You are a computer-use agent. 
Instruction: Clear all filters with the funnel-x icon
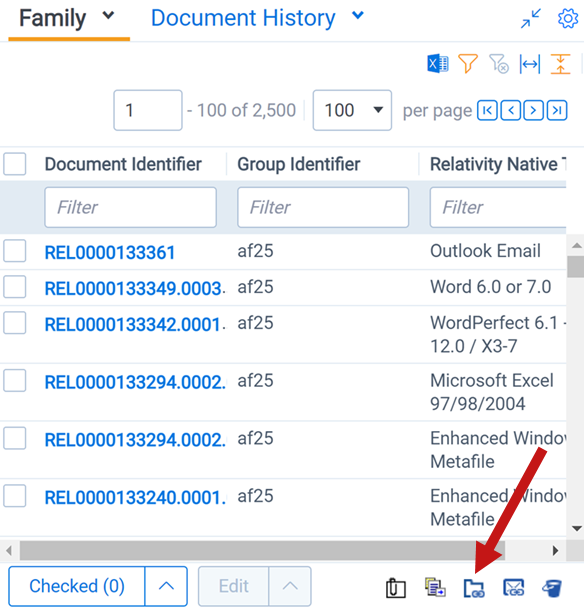tap(499, 64)
